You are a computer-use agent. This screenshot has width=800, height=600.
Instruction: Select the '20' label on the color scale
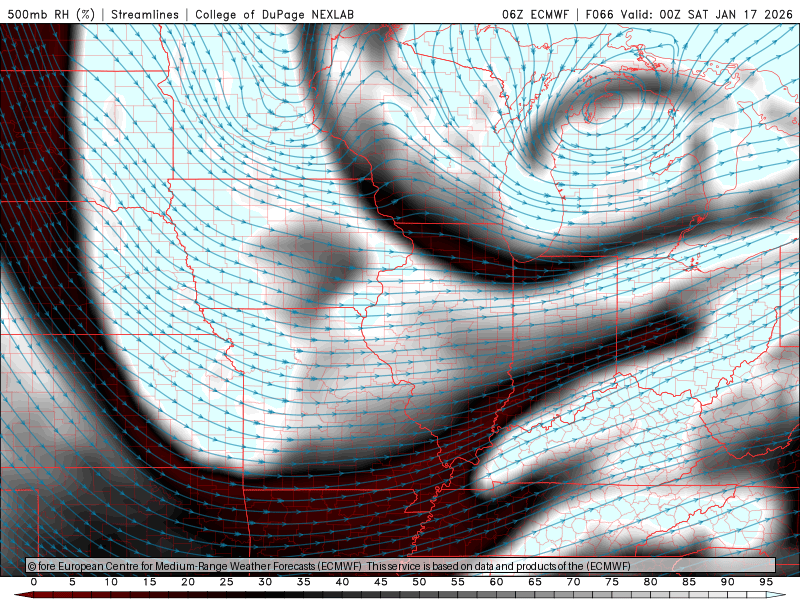(x=188, y=582)
